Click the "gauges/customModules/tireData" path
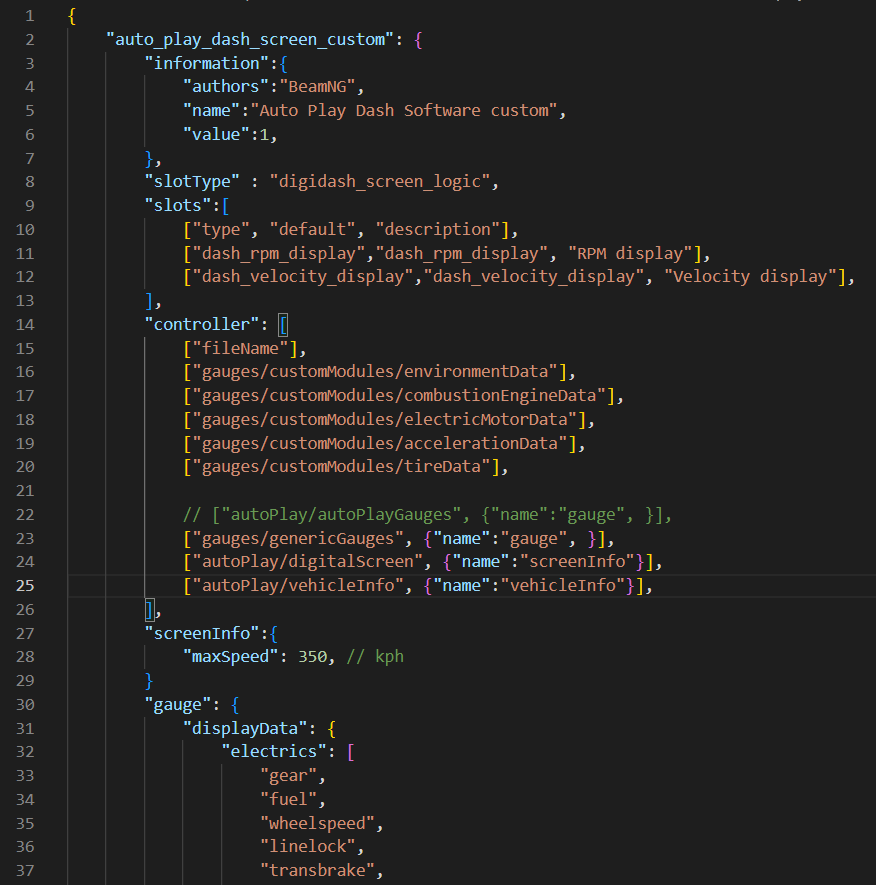Viewport: 876px width, 885px height. coord(341,467)
